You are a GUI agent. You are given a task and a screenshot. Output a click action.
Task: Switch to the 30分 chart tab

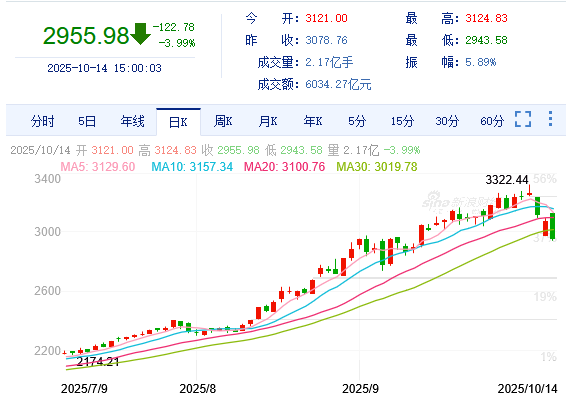pos(447,121)
